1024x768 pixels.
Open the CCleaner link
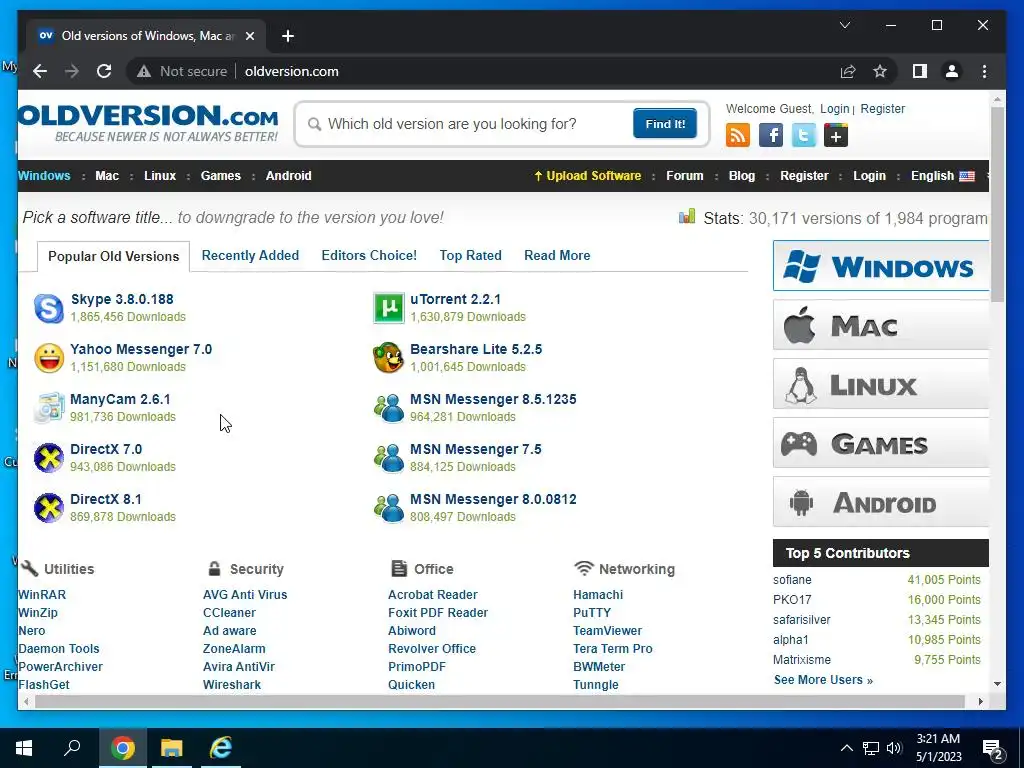[x=229, y=613]
